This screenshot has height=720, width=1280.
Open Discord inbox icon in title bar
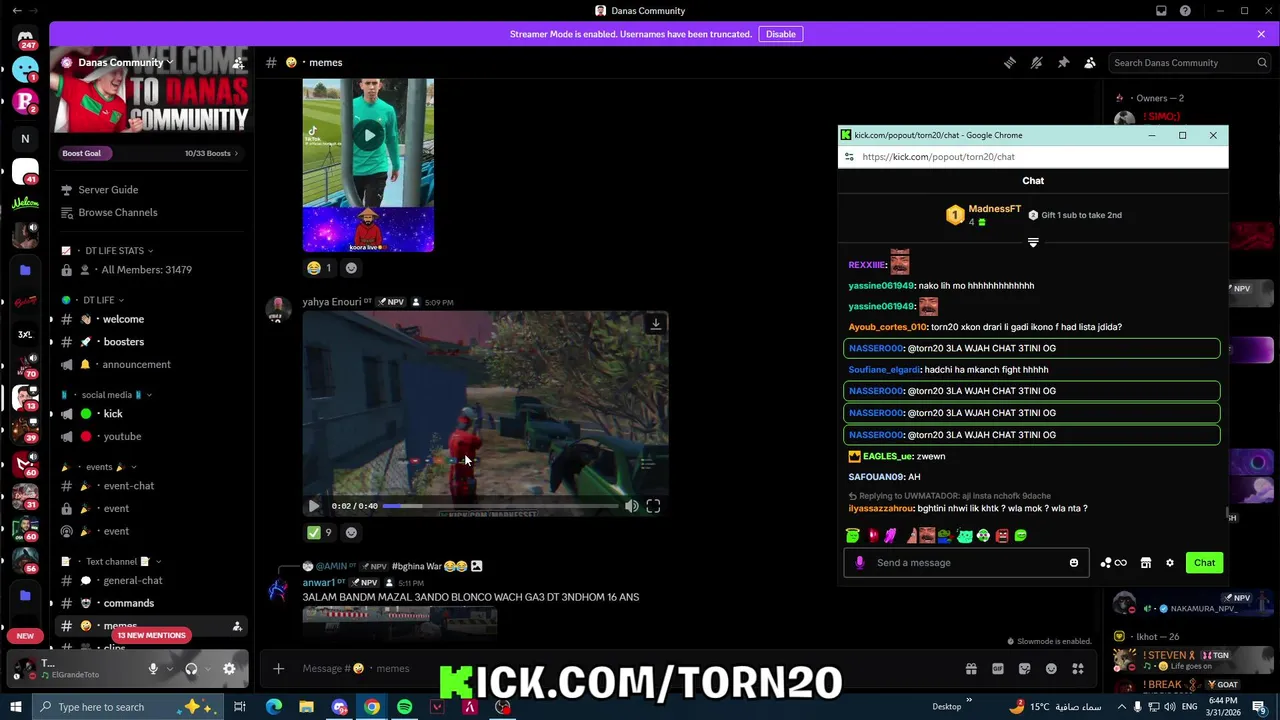pos(1161,11)
